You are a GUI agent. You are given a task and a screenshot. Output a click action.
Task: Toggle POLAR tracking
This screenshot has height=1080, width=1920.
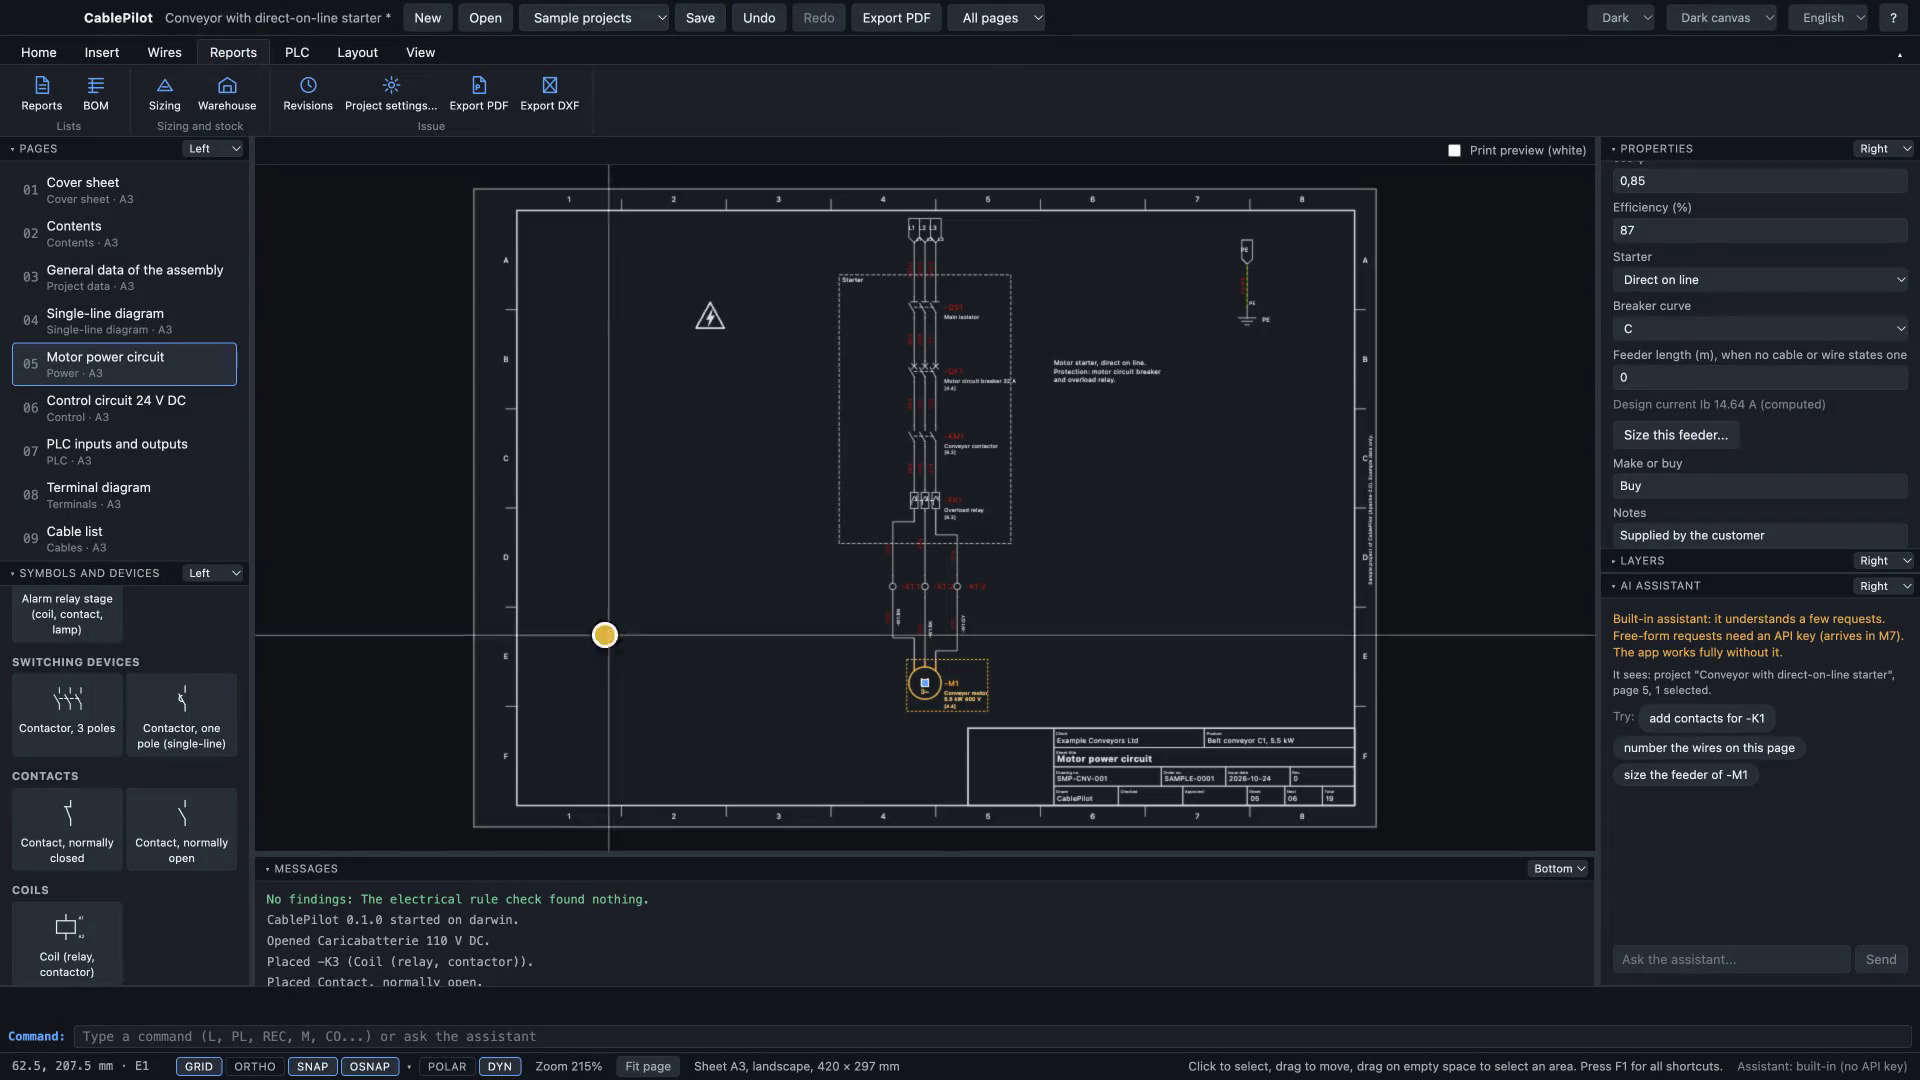(447, 1067)
